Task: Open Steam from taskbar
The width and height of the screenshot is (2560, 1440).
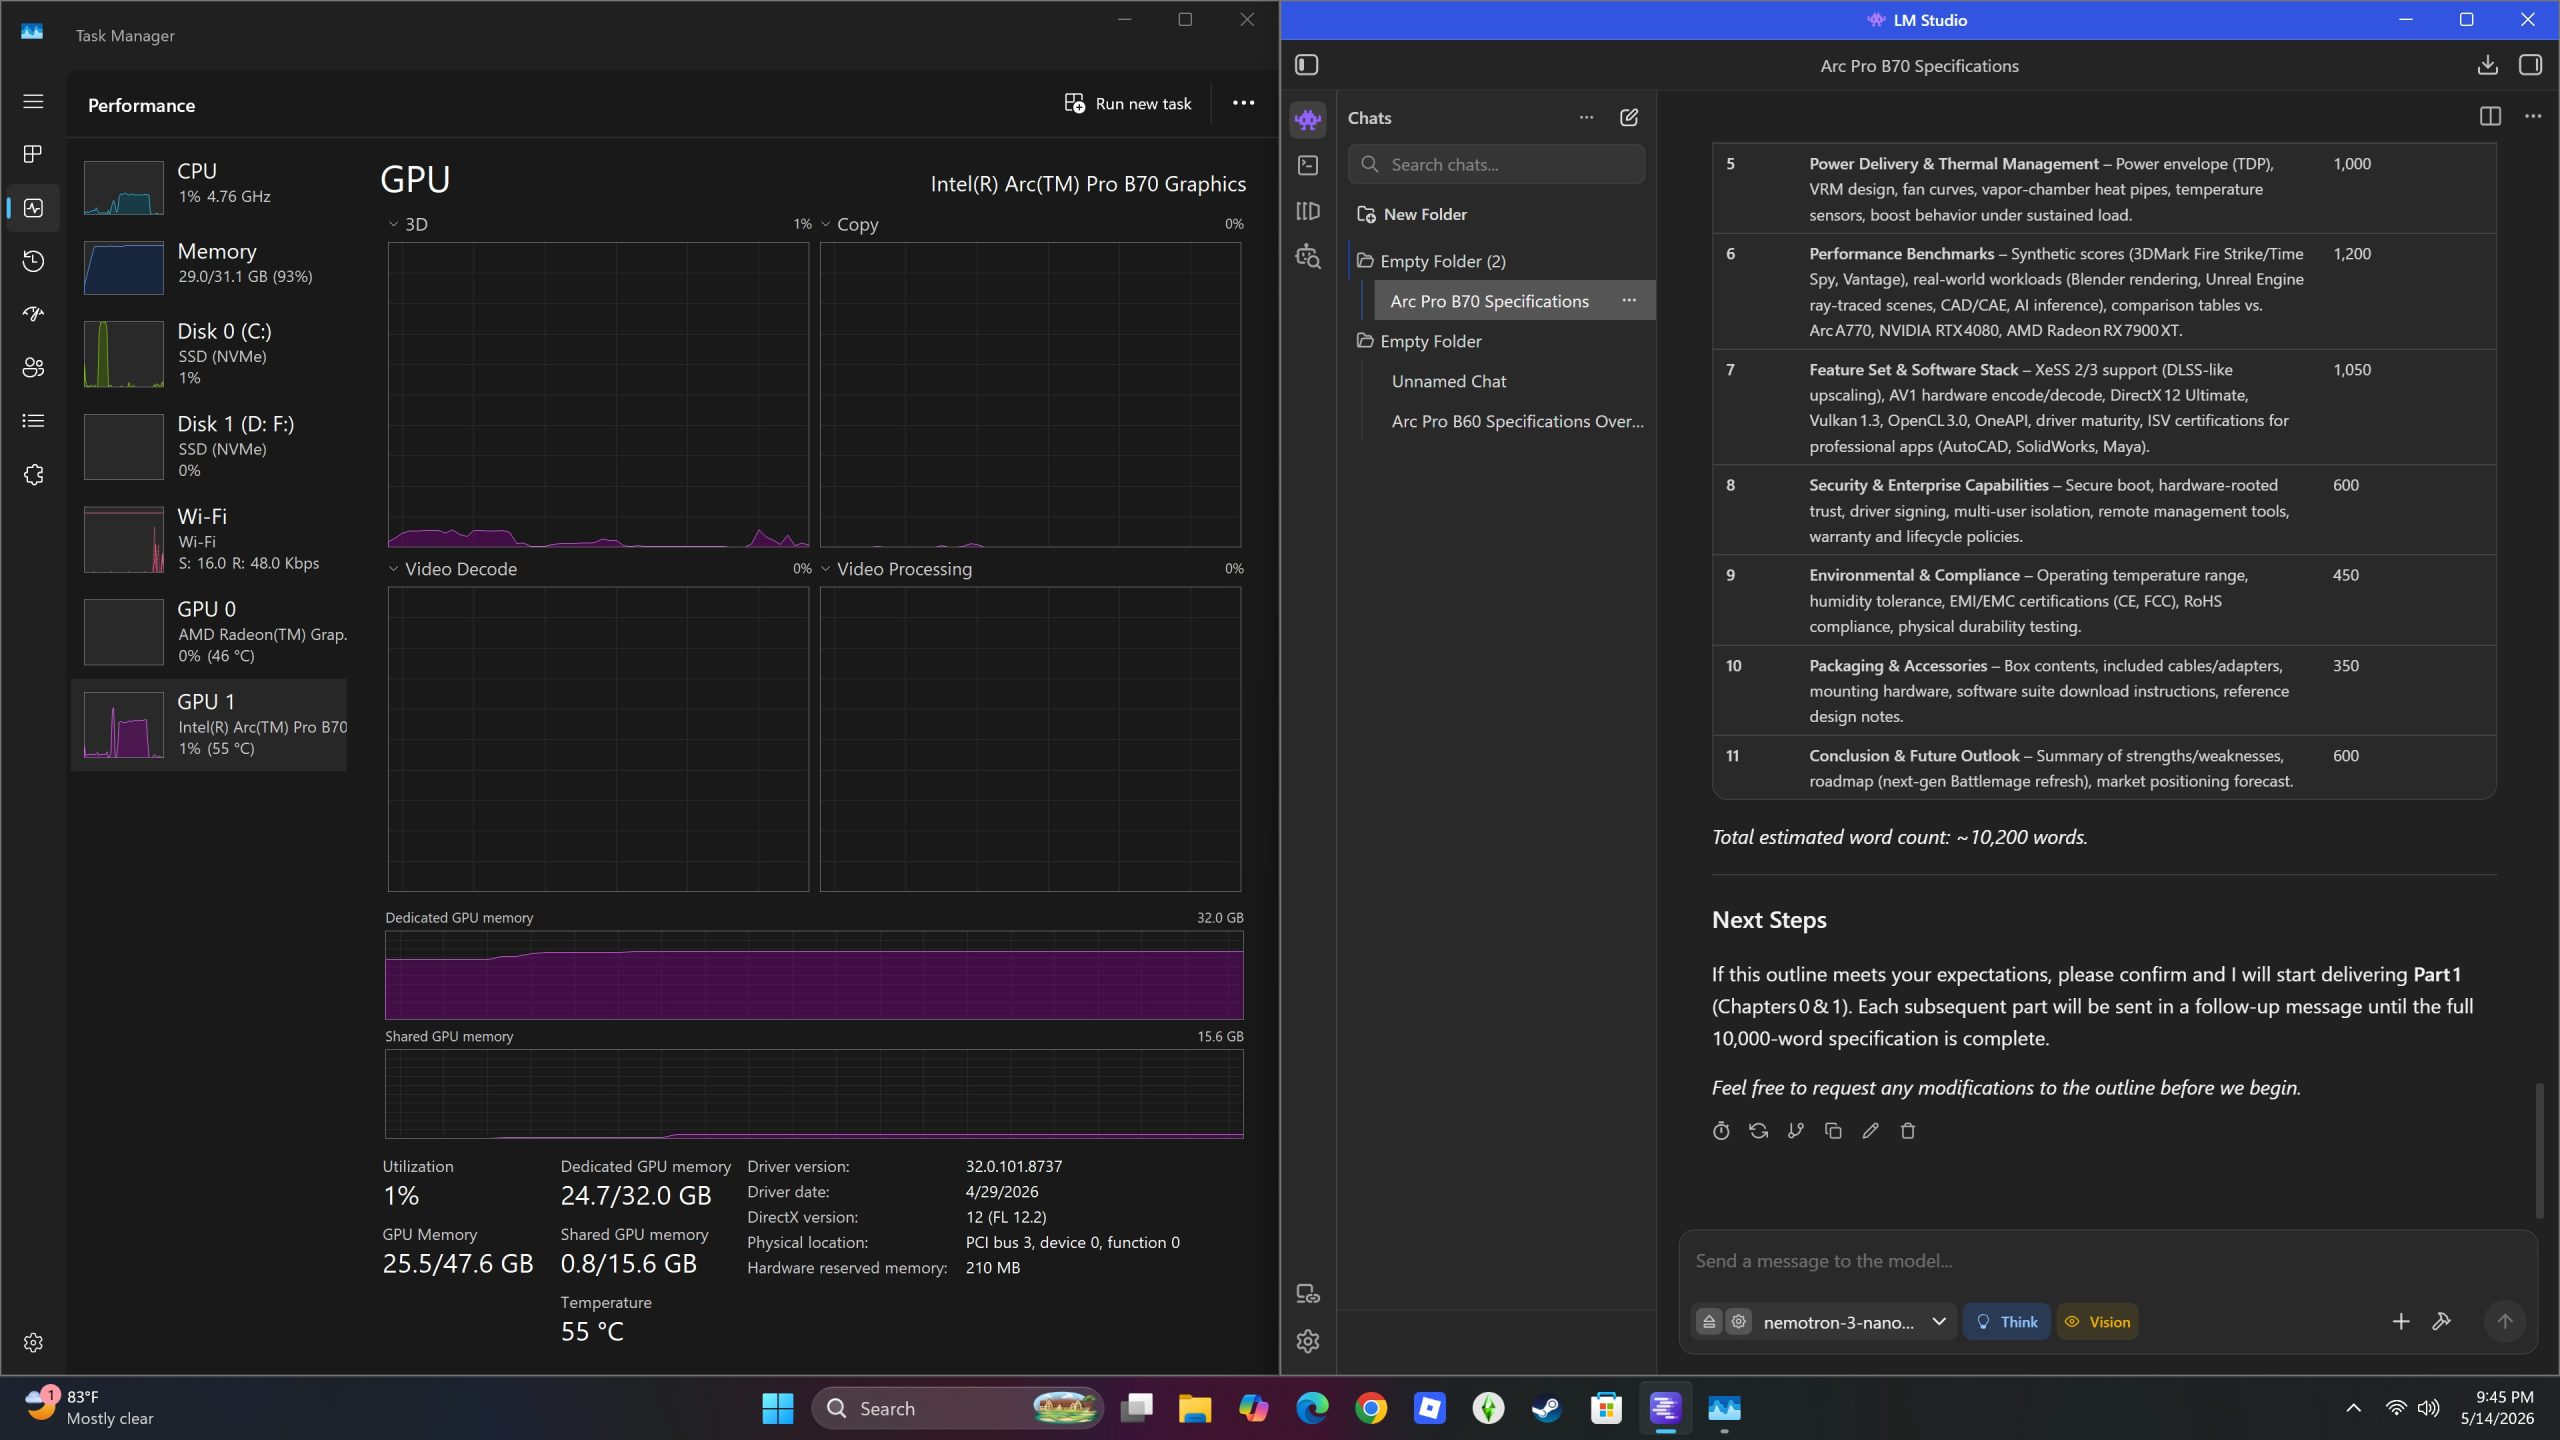Action: click(x=1546, y=1408)
